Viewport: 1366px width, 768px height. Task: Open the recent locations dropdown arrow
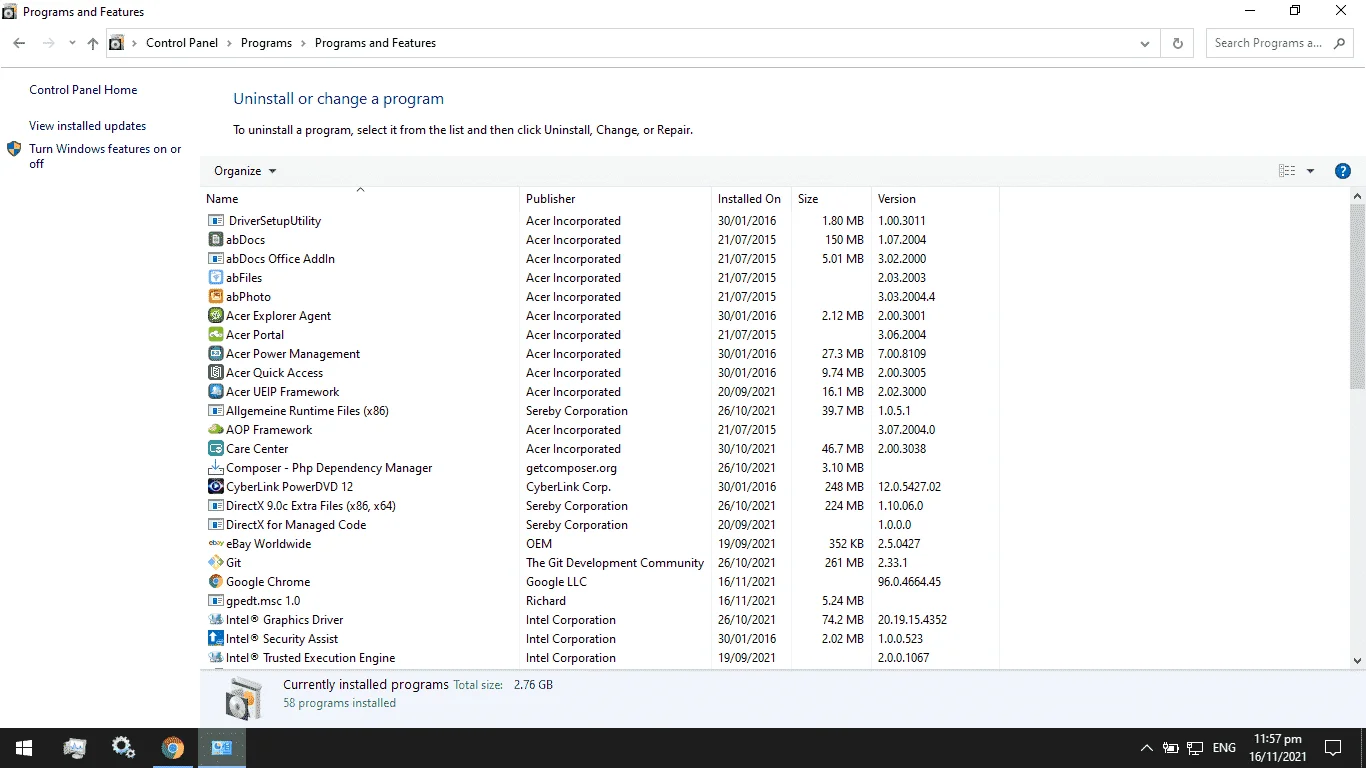(72, 43)
